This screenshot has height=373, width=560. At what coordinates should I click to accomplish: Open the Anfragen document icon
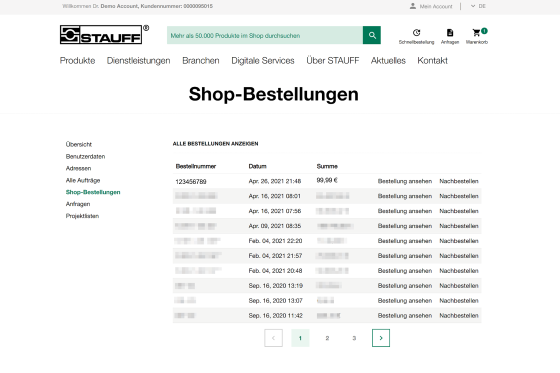[x=450, y=33]
